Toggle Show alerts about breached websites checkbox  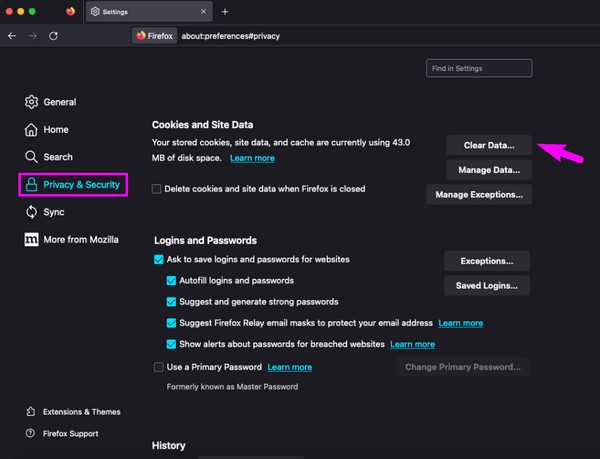(171, 344)
